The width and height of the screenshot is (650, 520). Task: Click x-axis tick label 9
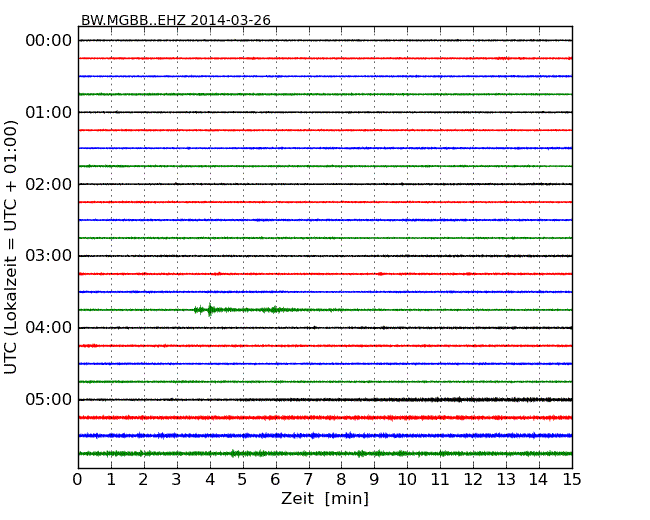[374, 480]
